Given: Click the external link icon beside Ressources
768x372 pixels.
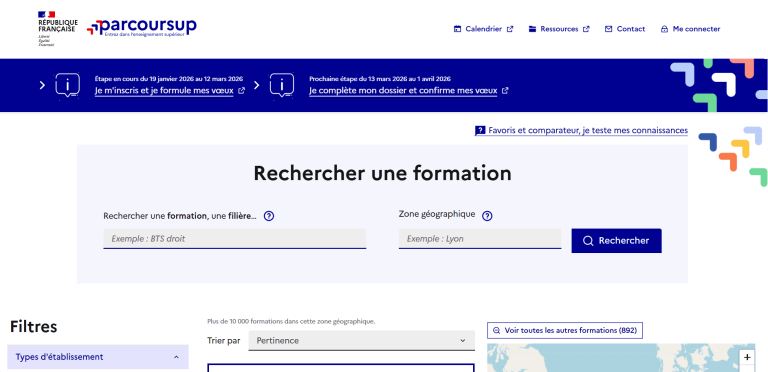Looking at the screenshot, I should pyautogui.click(x=586, y=29).
